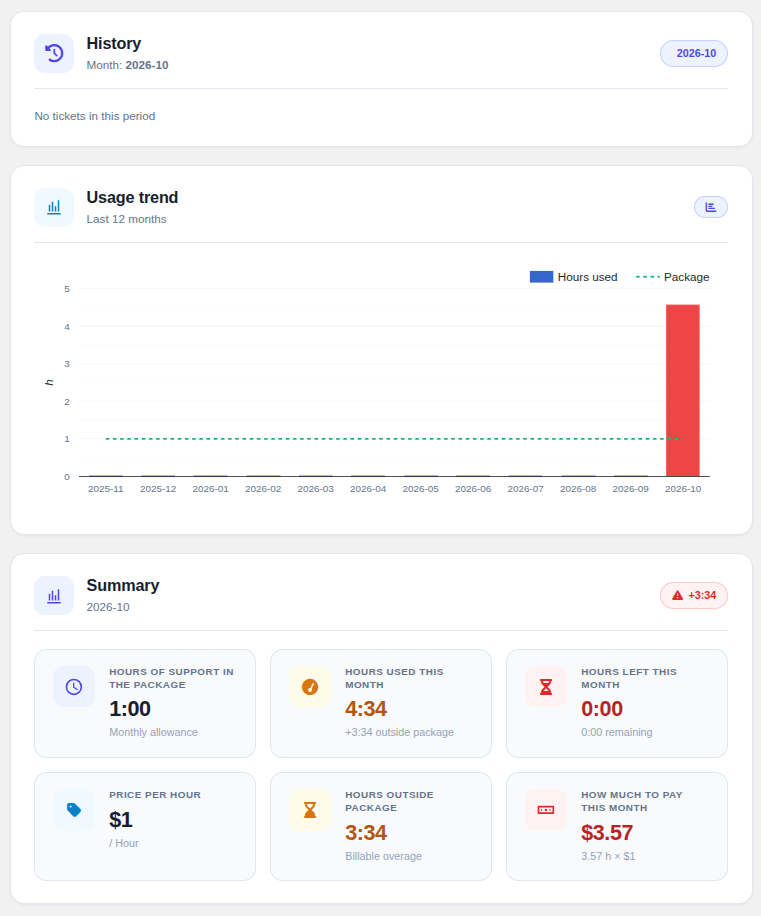Click the 'Usage trend' heading
This screenshot has width=761, height=916.
click(132, 197)
